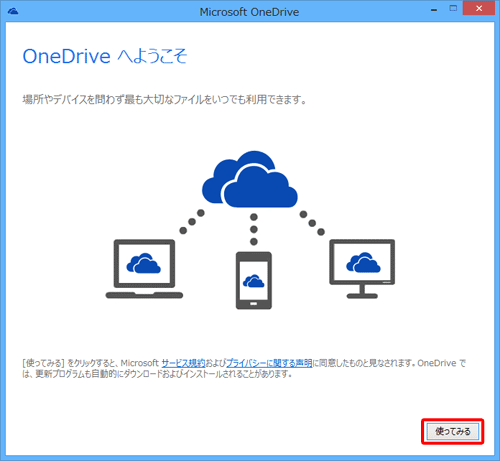This screenshot has height=461, width=500.
Task: Click the 使ってみる button
Action: coord(453,431)
